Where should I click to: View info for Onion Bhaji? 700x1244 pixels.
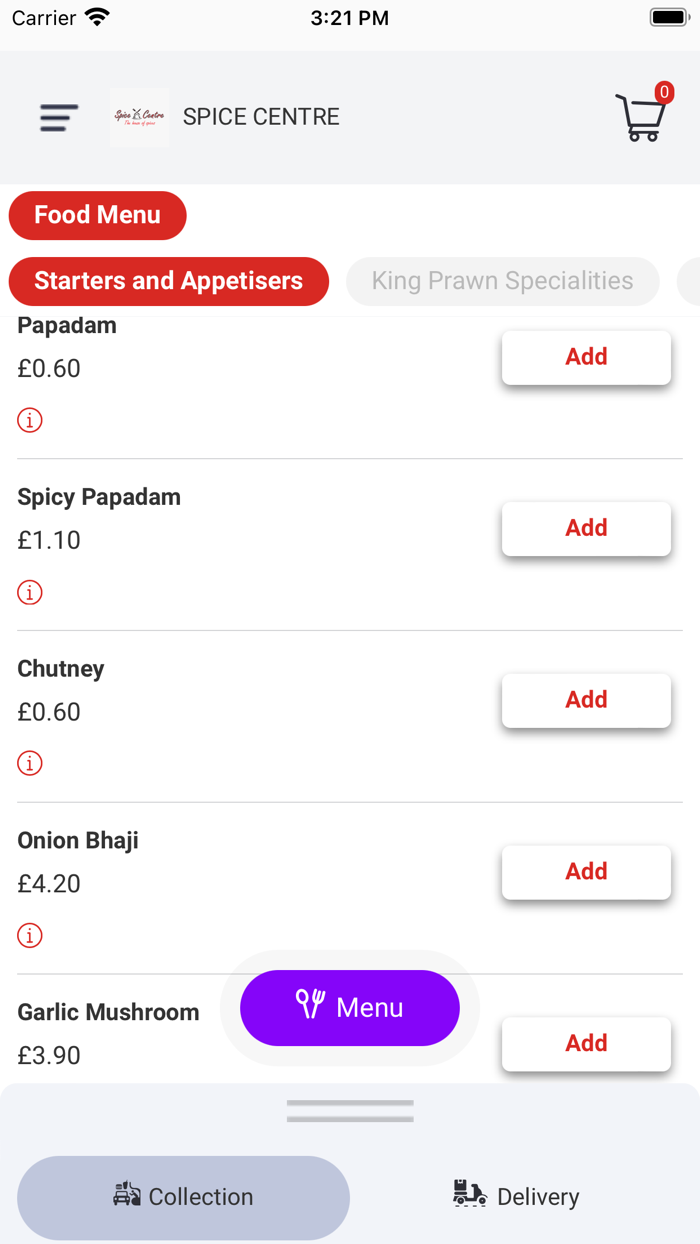click(x=29, y=935)
